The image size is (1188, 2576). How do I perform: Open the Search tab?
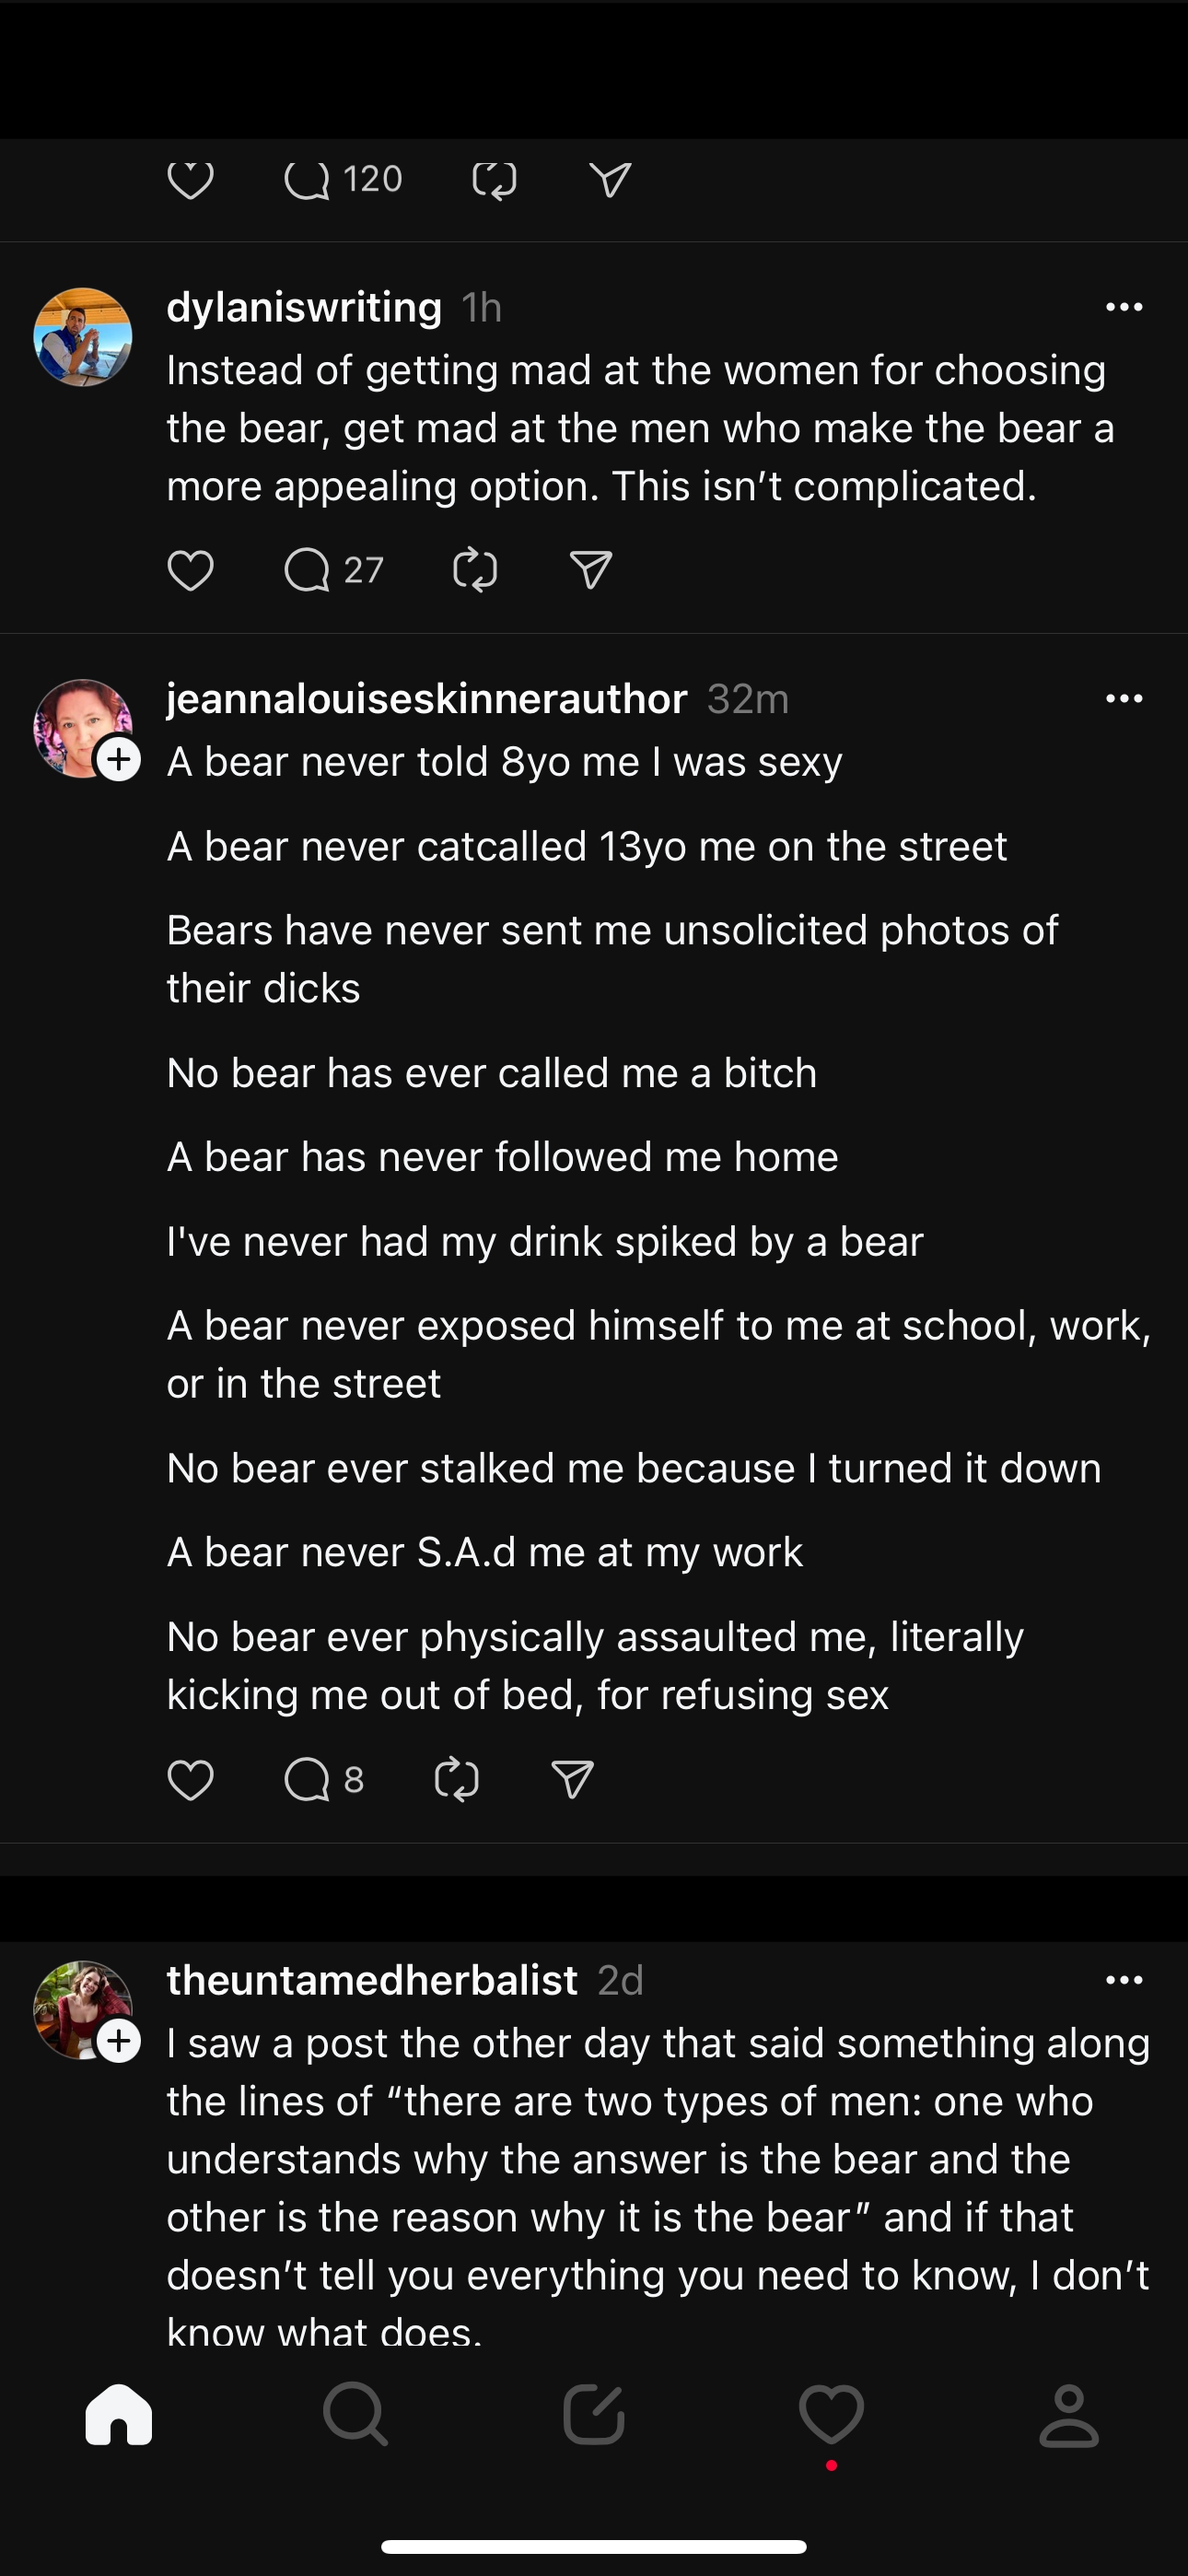click(355, 2415)
